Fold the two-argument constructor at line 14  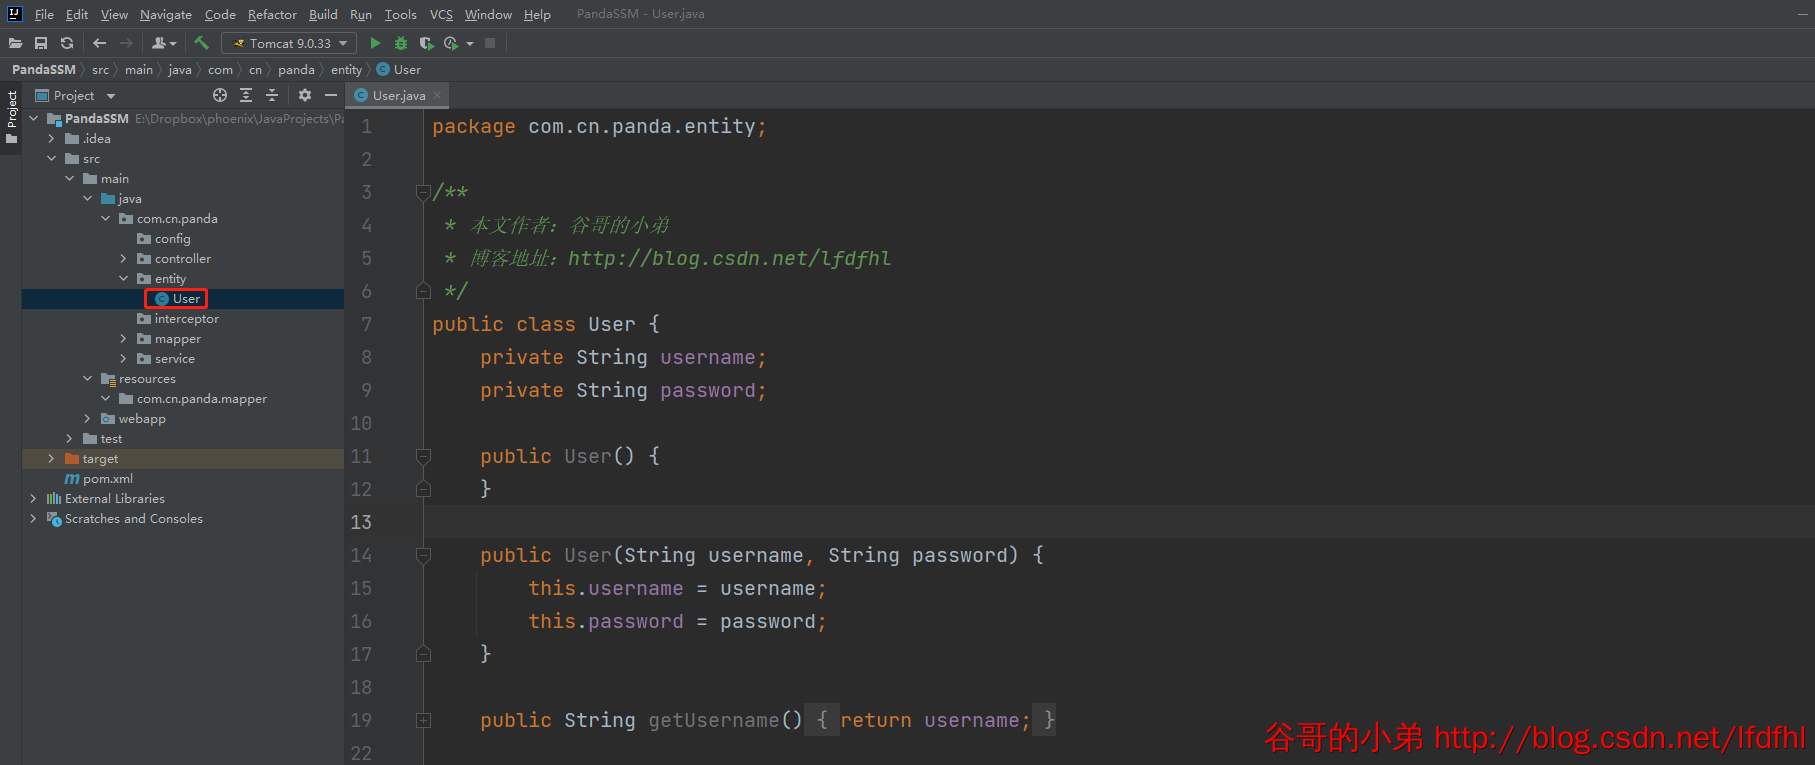tap(423, 555)
